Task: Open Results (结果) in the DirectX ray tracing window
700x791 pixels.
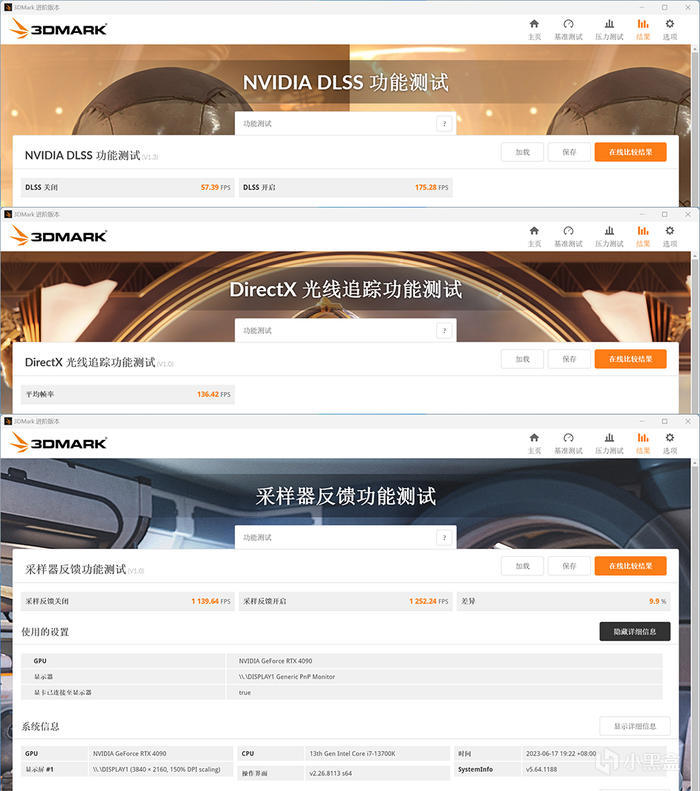Action: (643, 236)
